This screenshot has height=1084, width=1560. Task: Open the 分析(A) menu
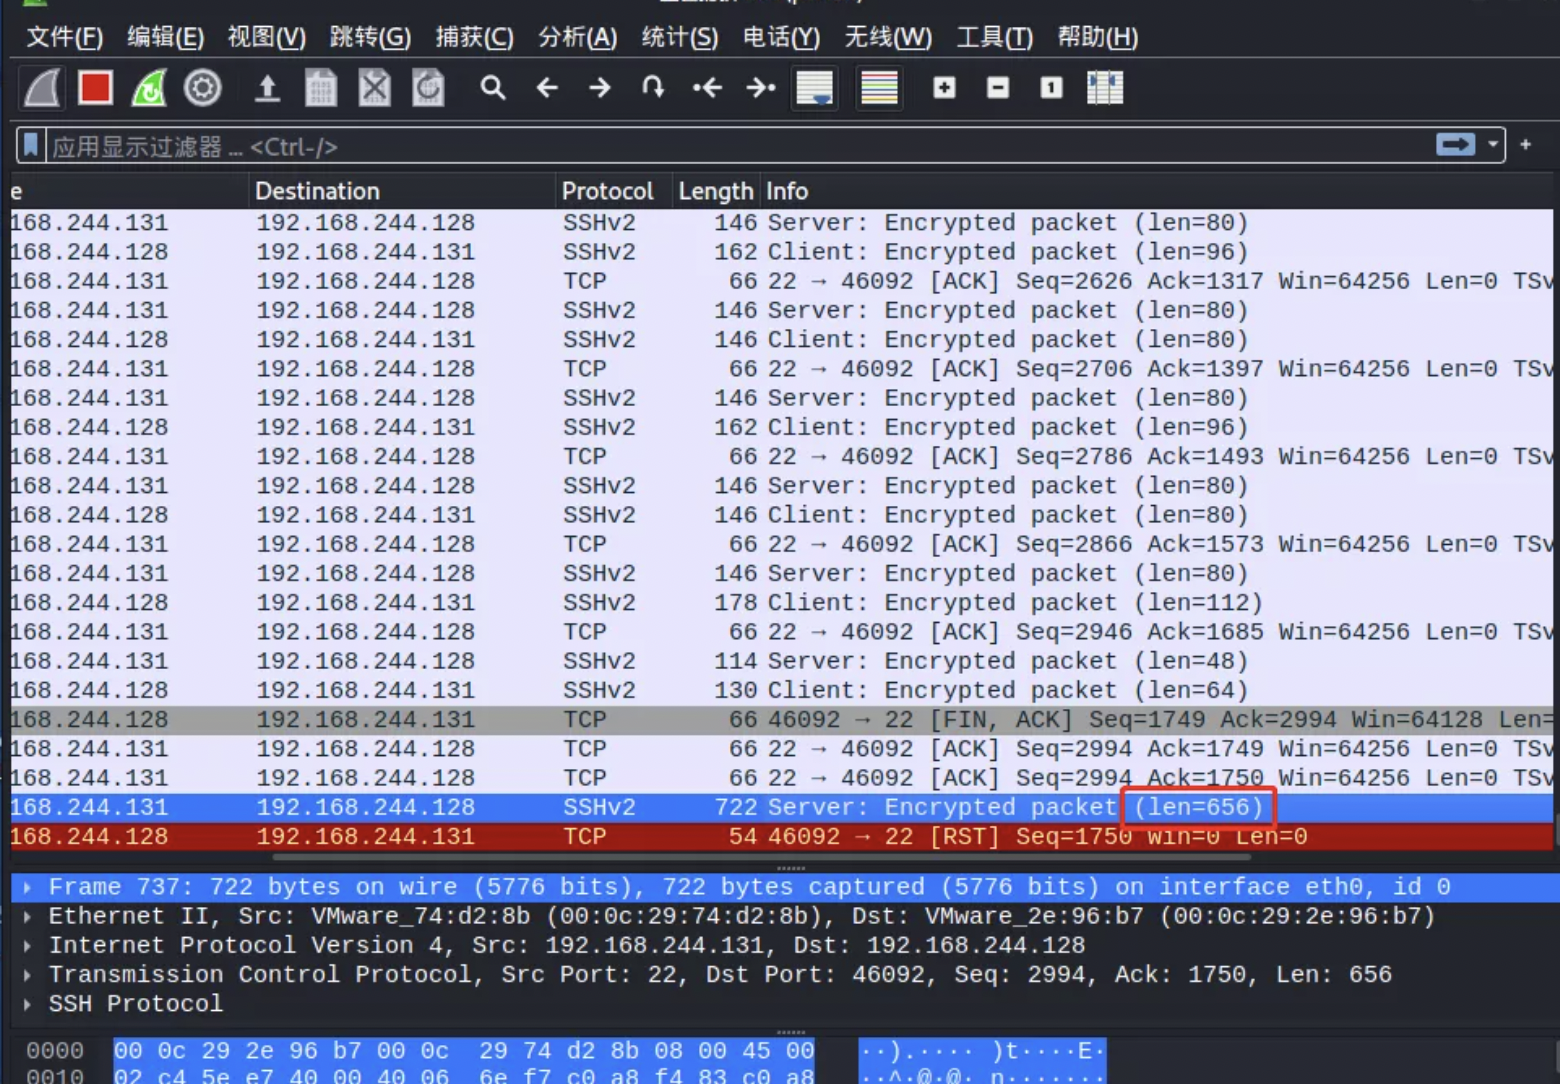[577, 37]
